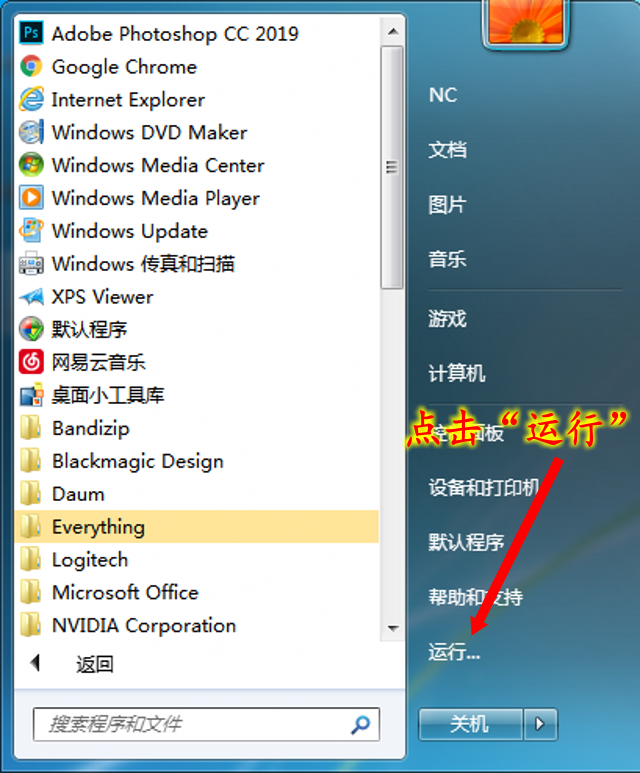Open the NC user folder link
Screen dimensions: 640x773
443,95
